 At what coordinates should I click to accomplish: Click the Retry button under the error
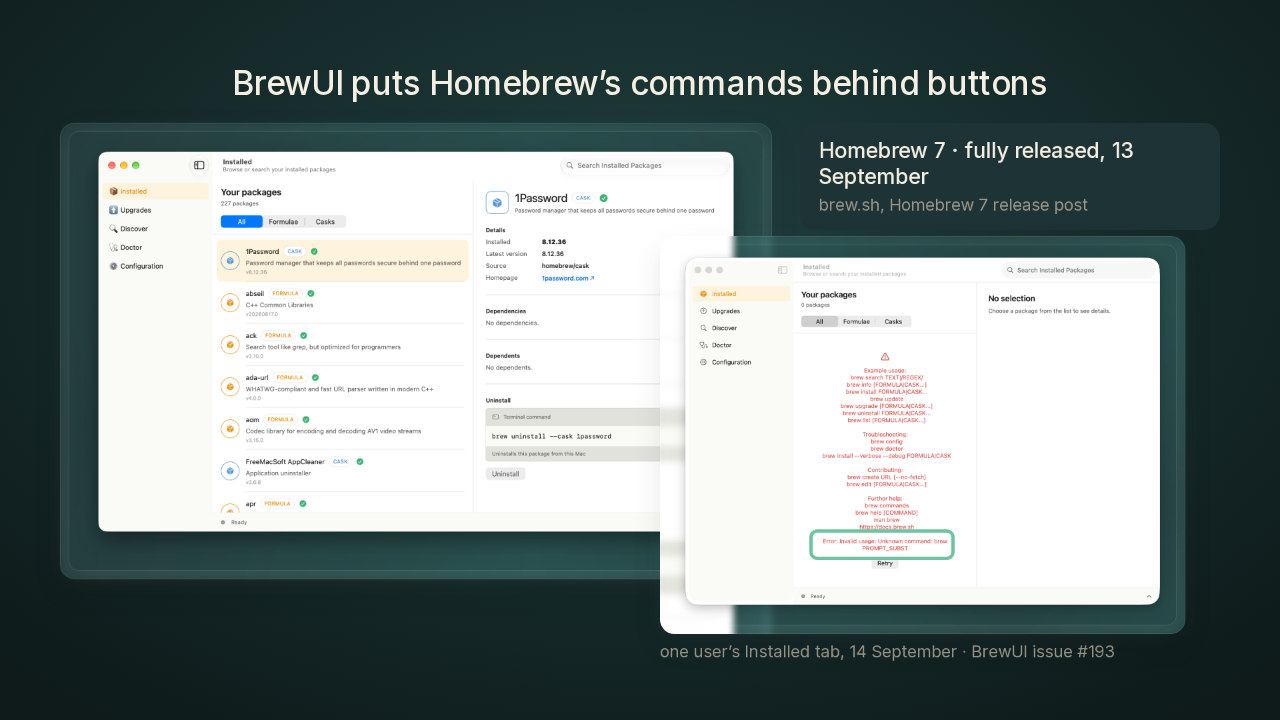tap(884, 563)
